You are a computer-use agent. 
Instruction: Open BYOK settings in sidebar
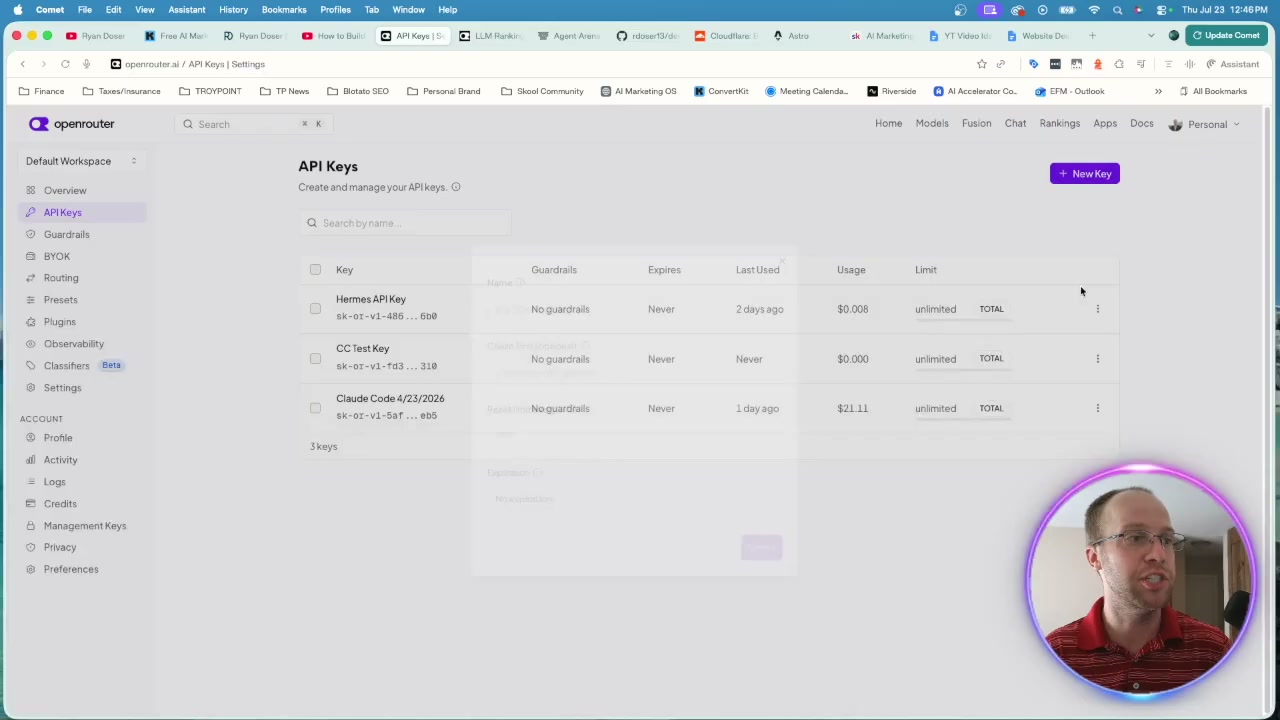[57, 256]
